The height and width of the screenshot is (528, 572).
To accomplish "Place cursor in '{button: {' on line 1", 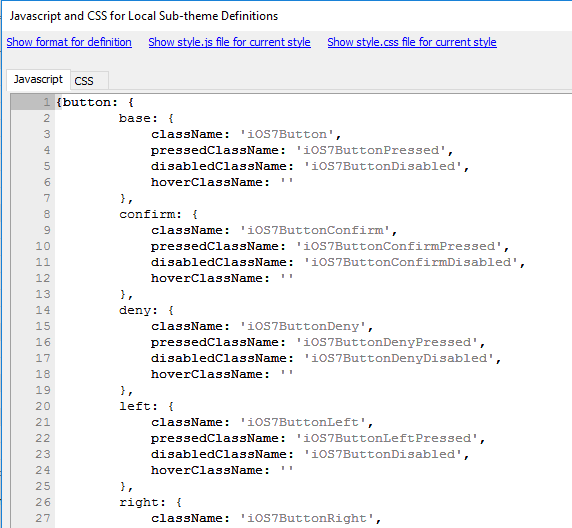I will pyautogui.click(x=95, y=102).
